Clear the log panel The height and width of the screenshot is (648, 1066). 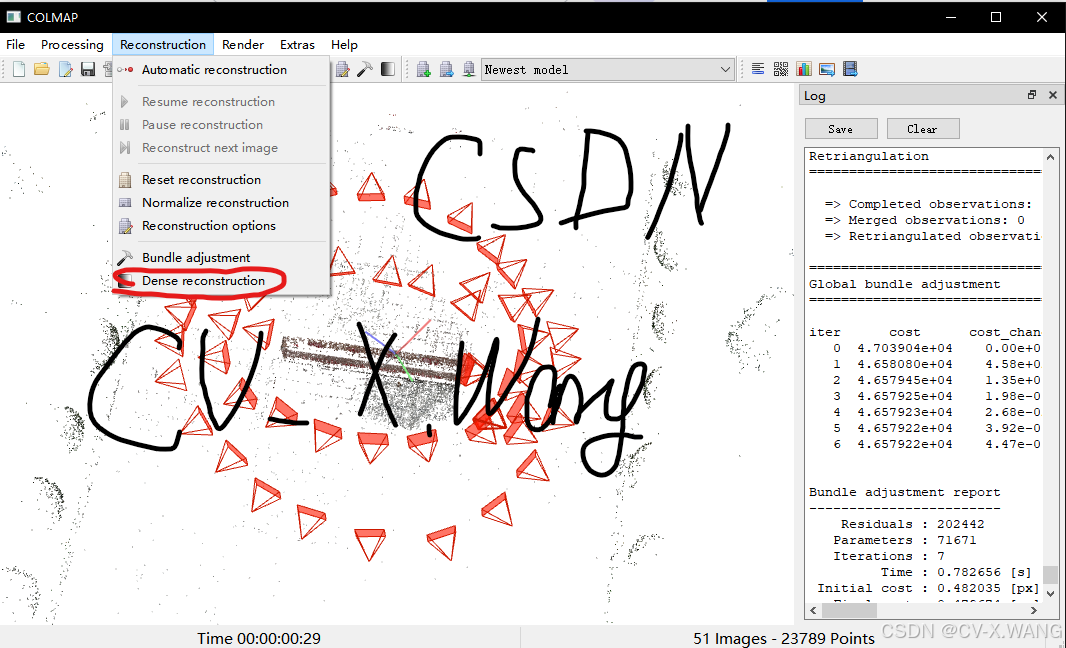click(x=922, y=128)
